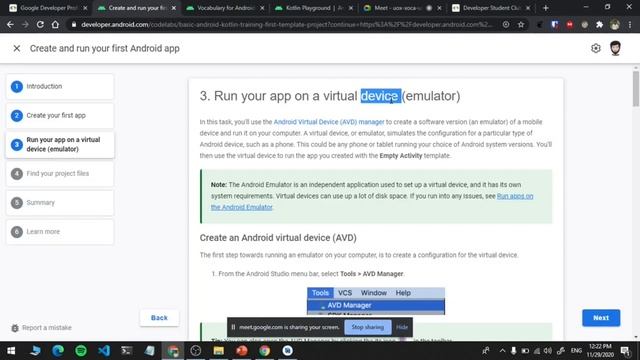Bookmark this page with the star icon
The height and width of the screenshot is (360, 640).
[521, 24]
